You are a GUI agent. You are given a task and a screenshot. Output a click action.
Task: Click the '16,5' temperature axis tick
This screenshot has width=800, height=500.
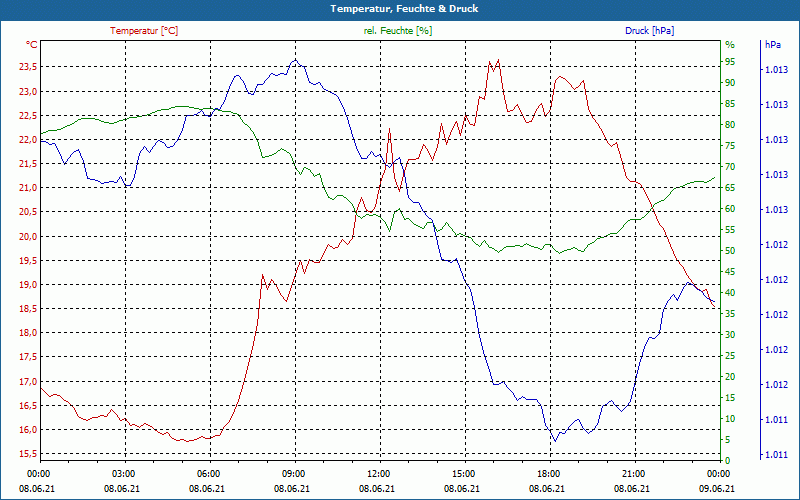pos(28,406)
